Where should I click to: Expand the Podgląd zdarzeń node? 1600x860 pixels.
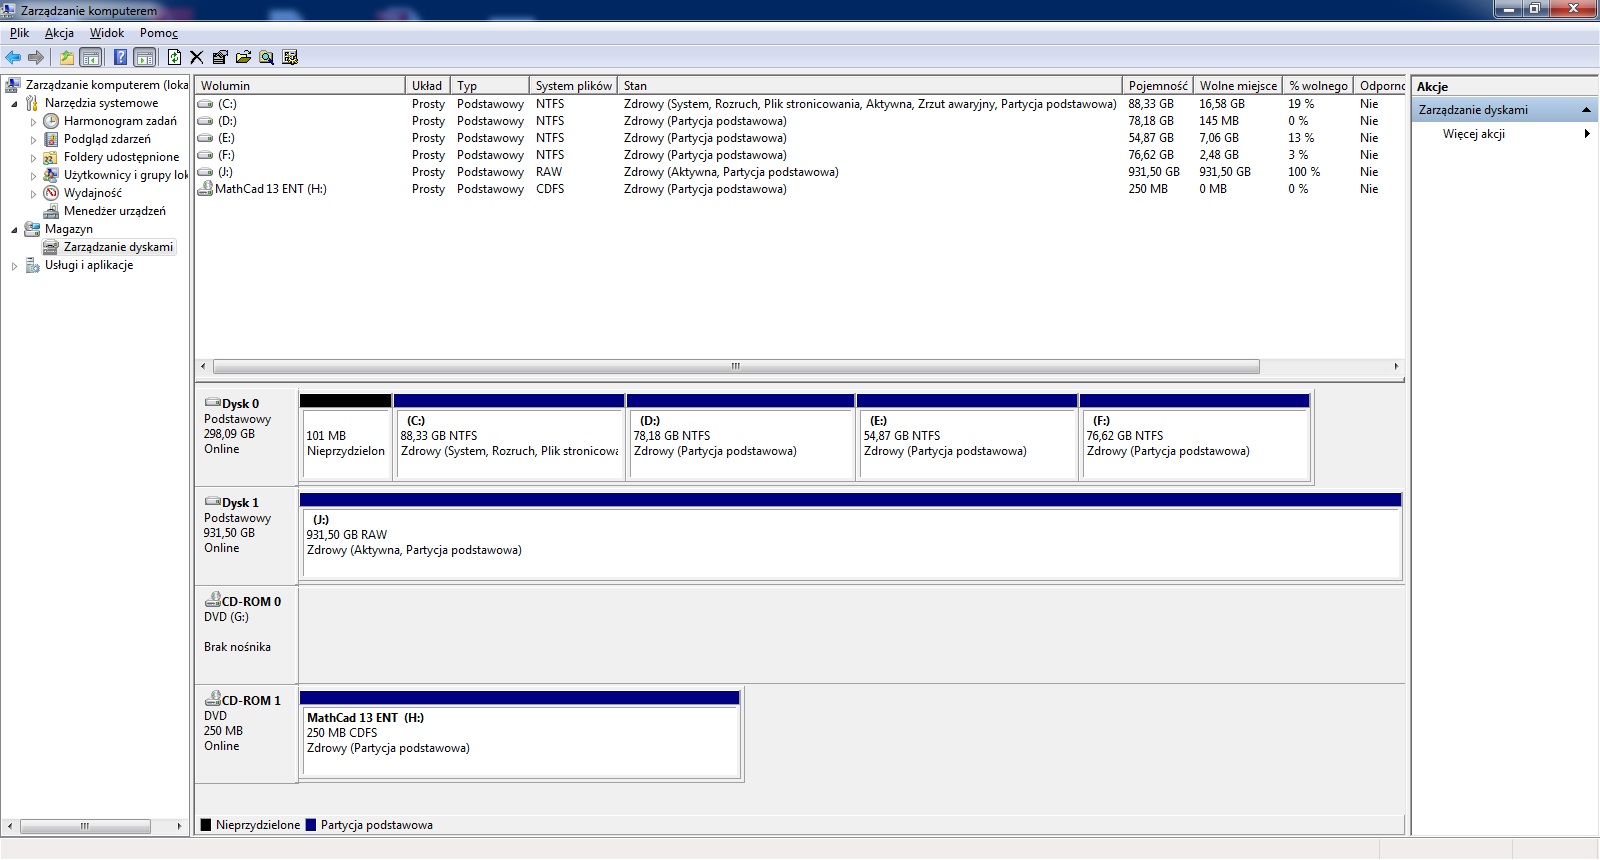tap(33, 139)
